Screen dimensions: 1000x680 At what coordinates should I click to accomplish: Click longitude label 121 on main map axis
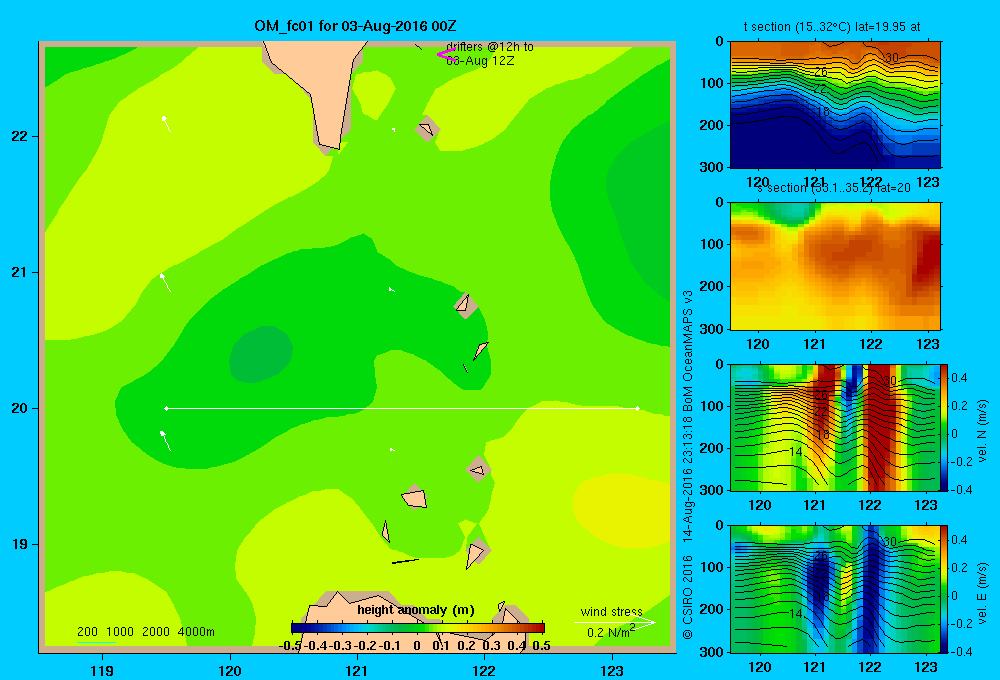pos(357,670)
